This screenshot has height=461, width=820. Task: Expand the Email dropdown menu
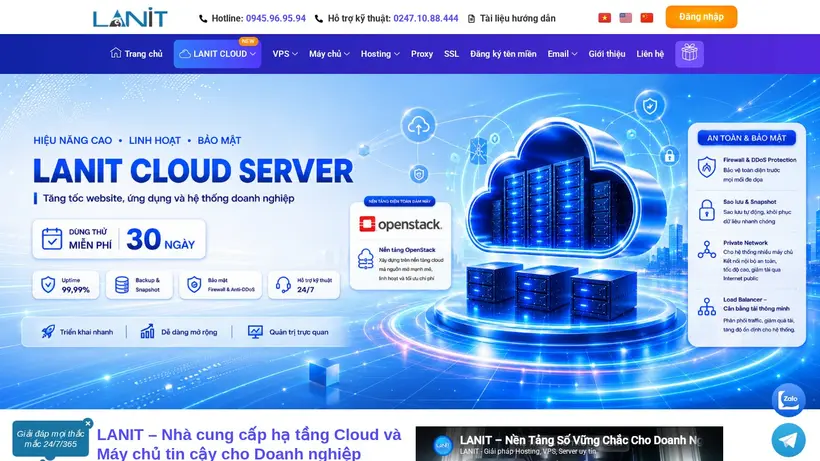(562, 54)
